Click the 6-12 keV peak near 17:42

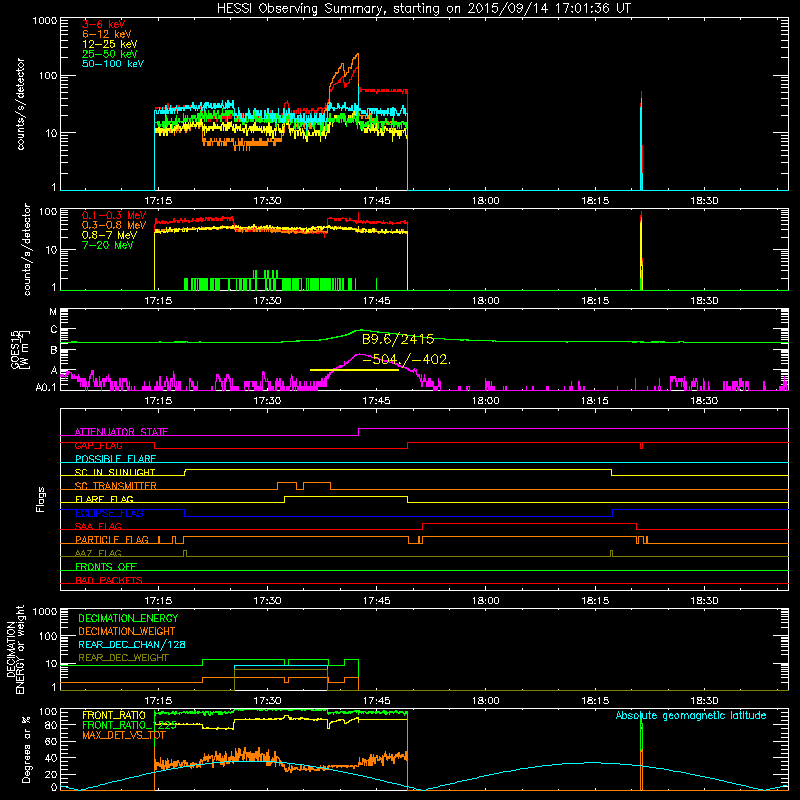coord(357,55)
